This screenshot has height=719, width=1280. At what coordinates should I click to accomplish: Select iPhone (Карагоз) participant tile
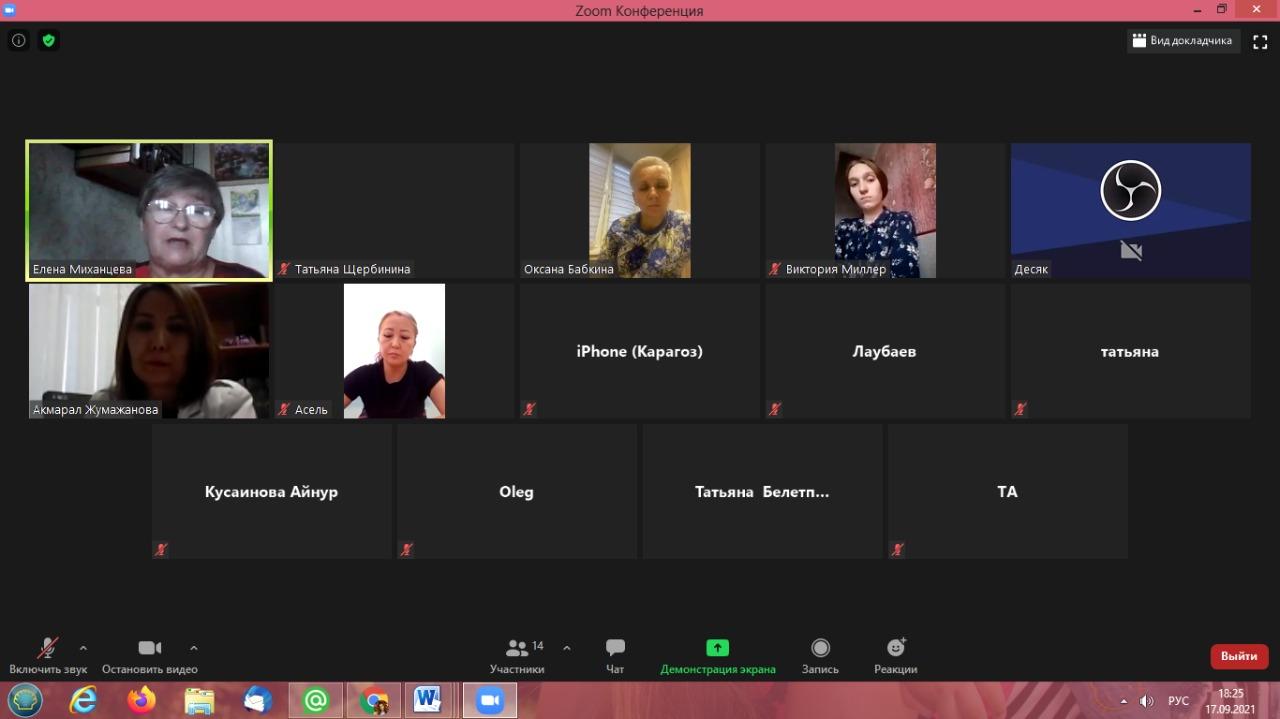639,351
